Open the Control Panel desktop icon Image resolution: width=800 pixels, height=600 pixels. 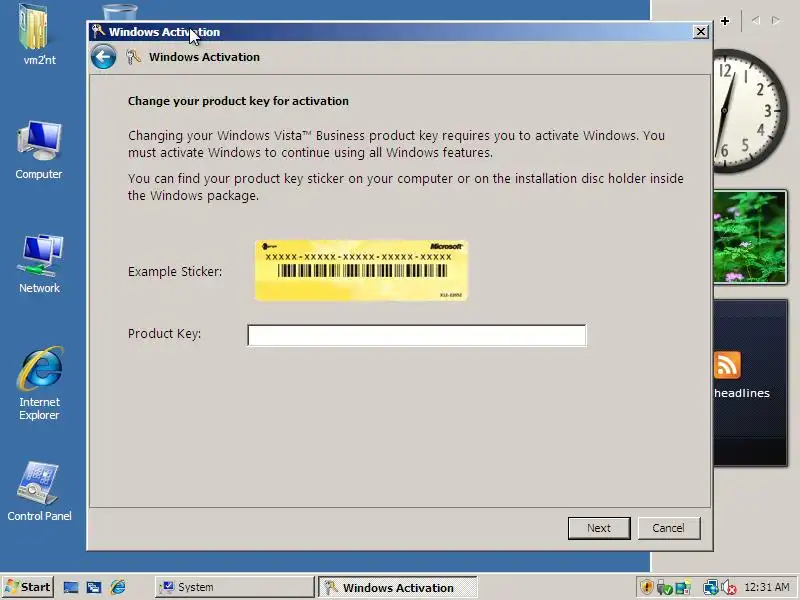pos(39,491)
